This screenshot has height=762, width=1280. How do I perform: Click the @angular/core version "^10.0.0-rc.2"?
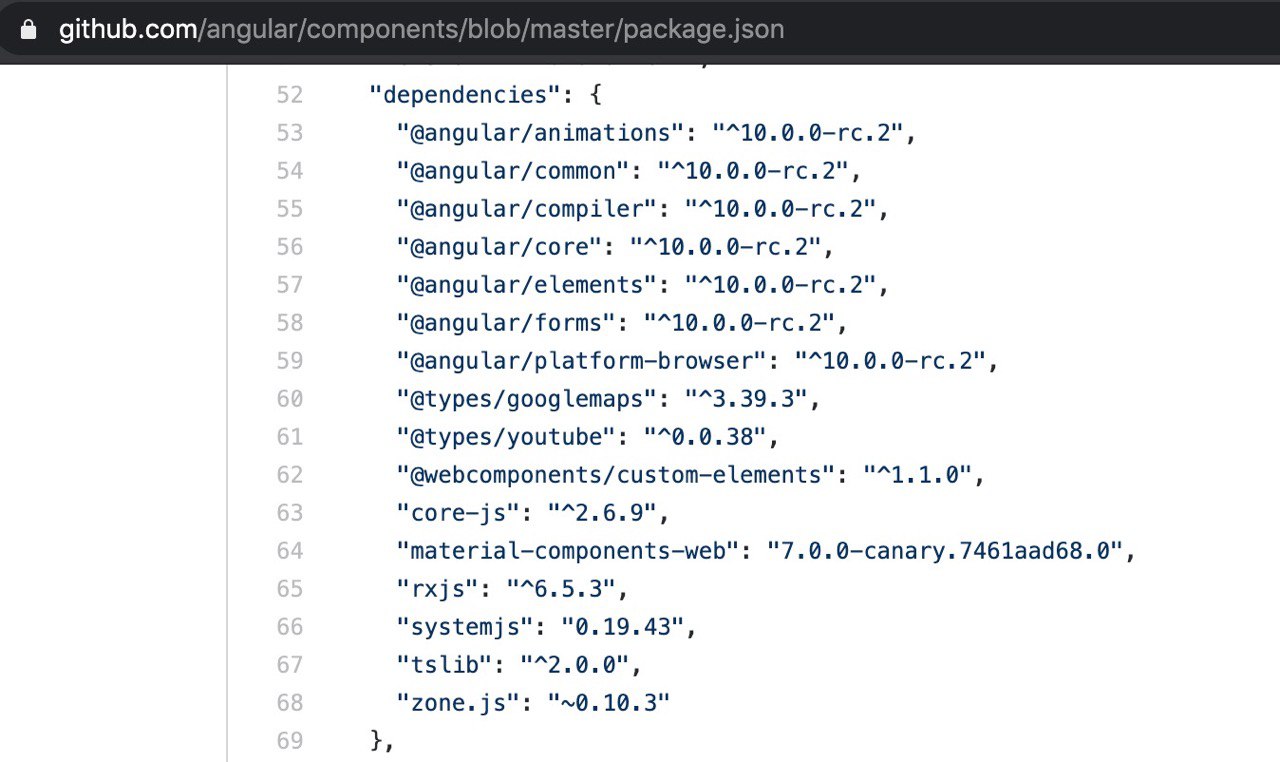[x=725, y=247]
